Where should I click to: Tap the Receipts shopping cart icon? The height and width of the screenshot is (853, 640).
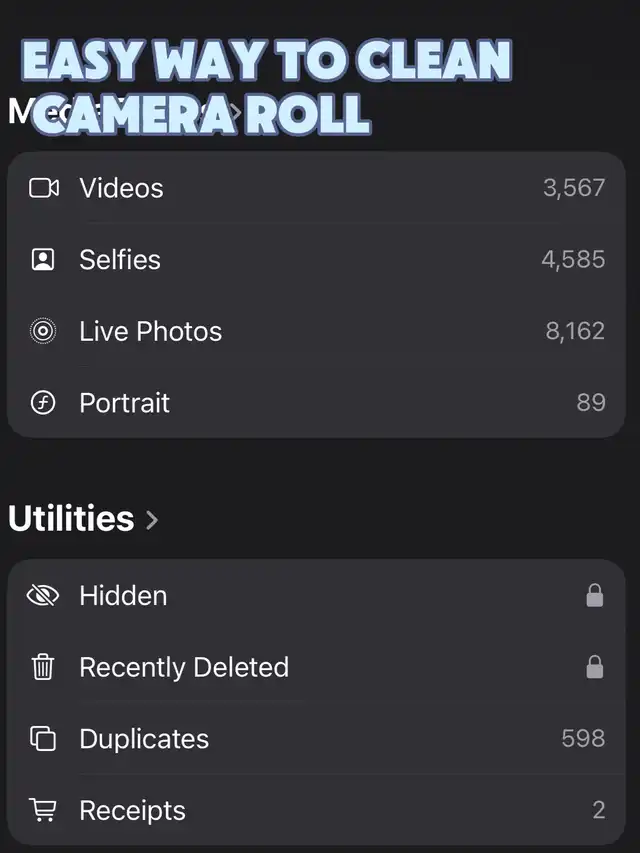(x=43, y=811)
